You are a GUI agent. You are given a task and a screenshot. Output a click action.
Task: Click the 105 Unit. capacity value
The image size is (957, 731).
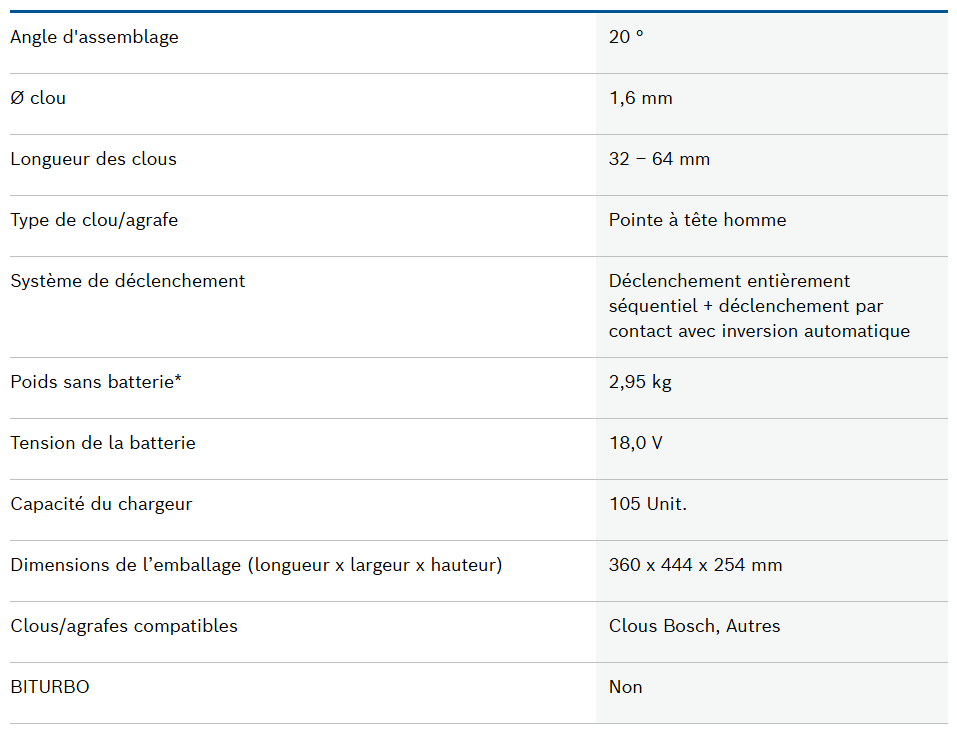(x=647, y=505)
